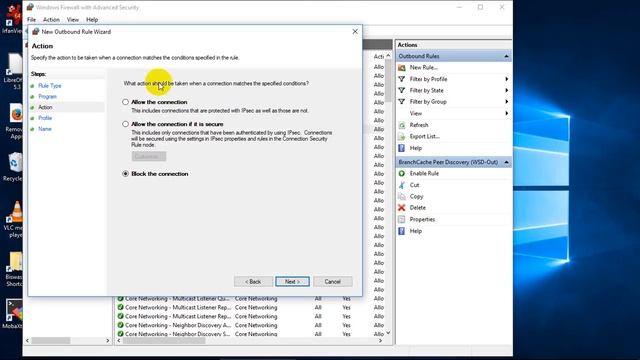Go to the Name wizard step
This screenshot has height=360, width=640.
pos(44,129)
